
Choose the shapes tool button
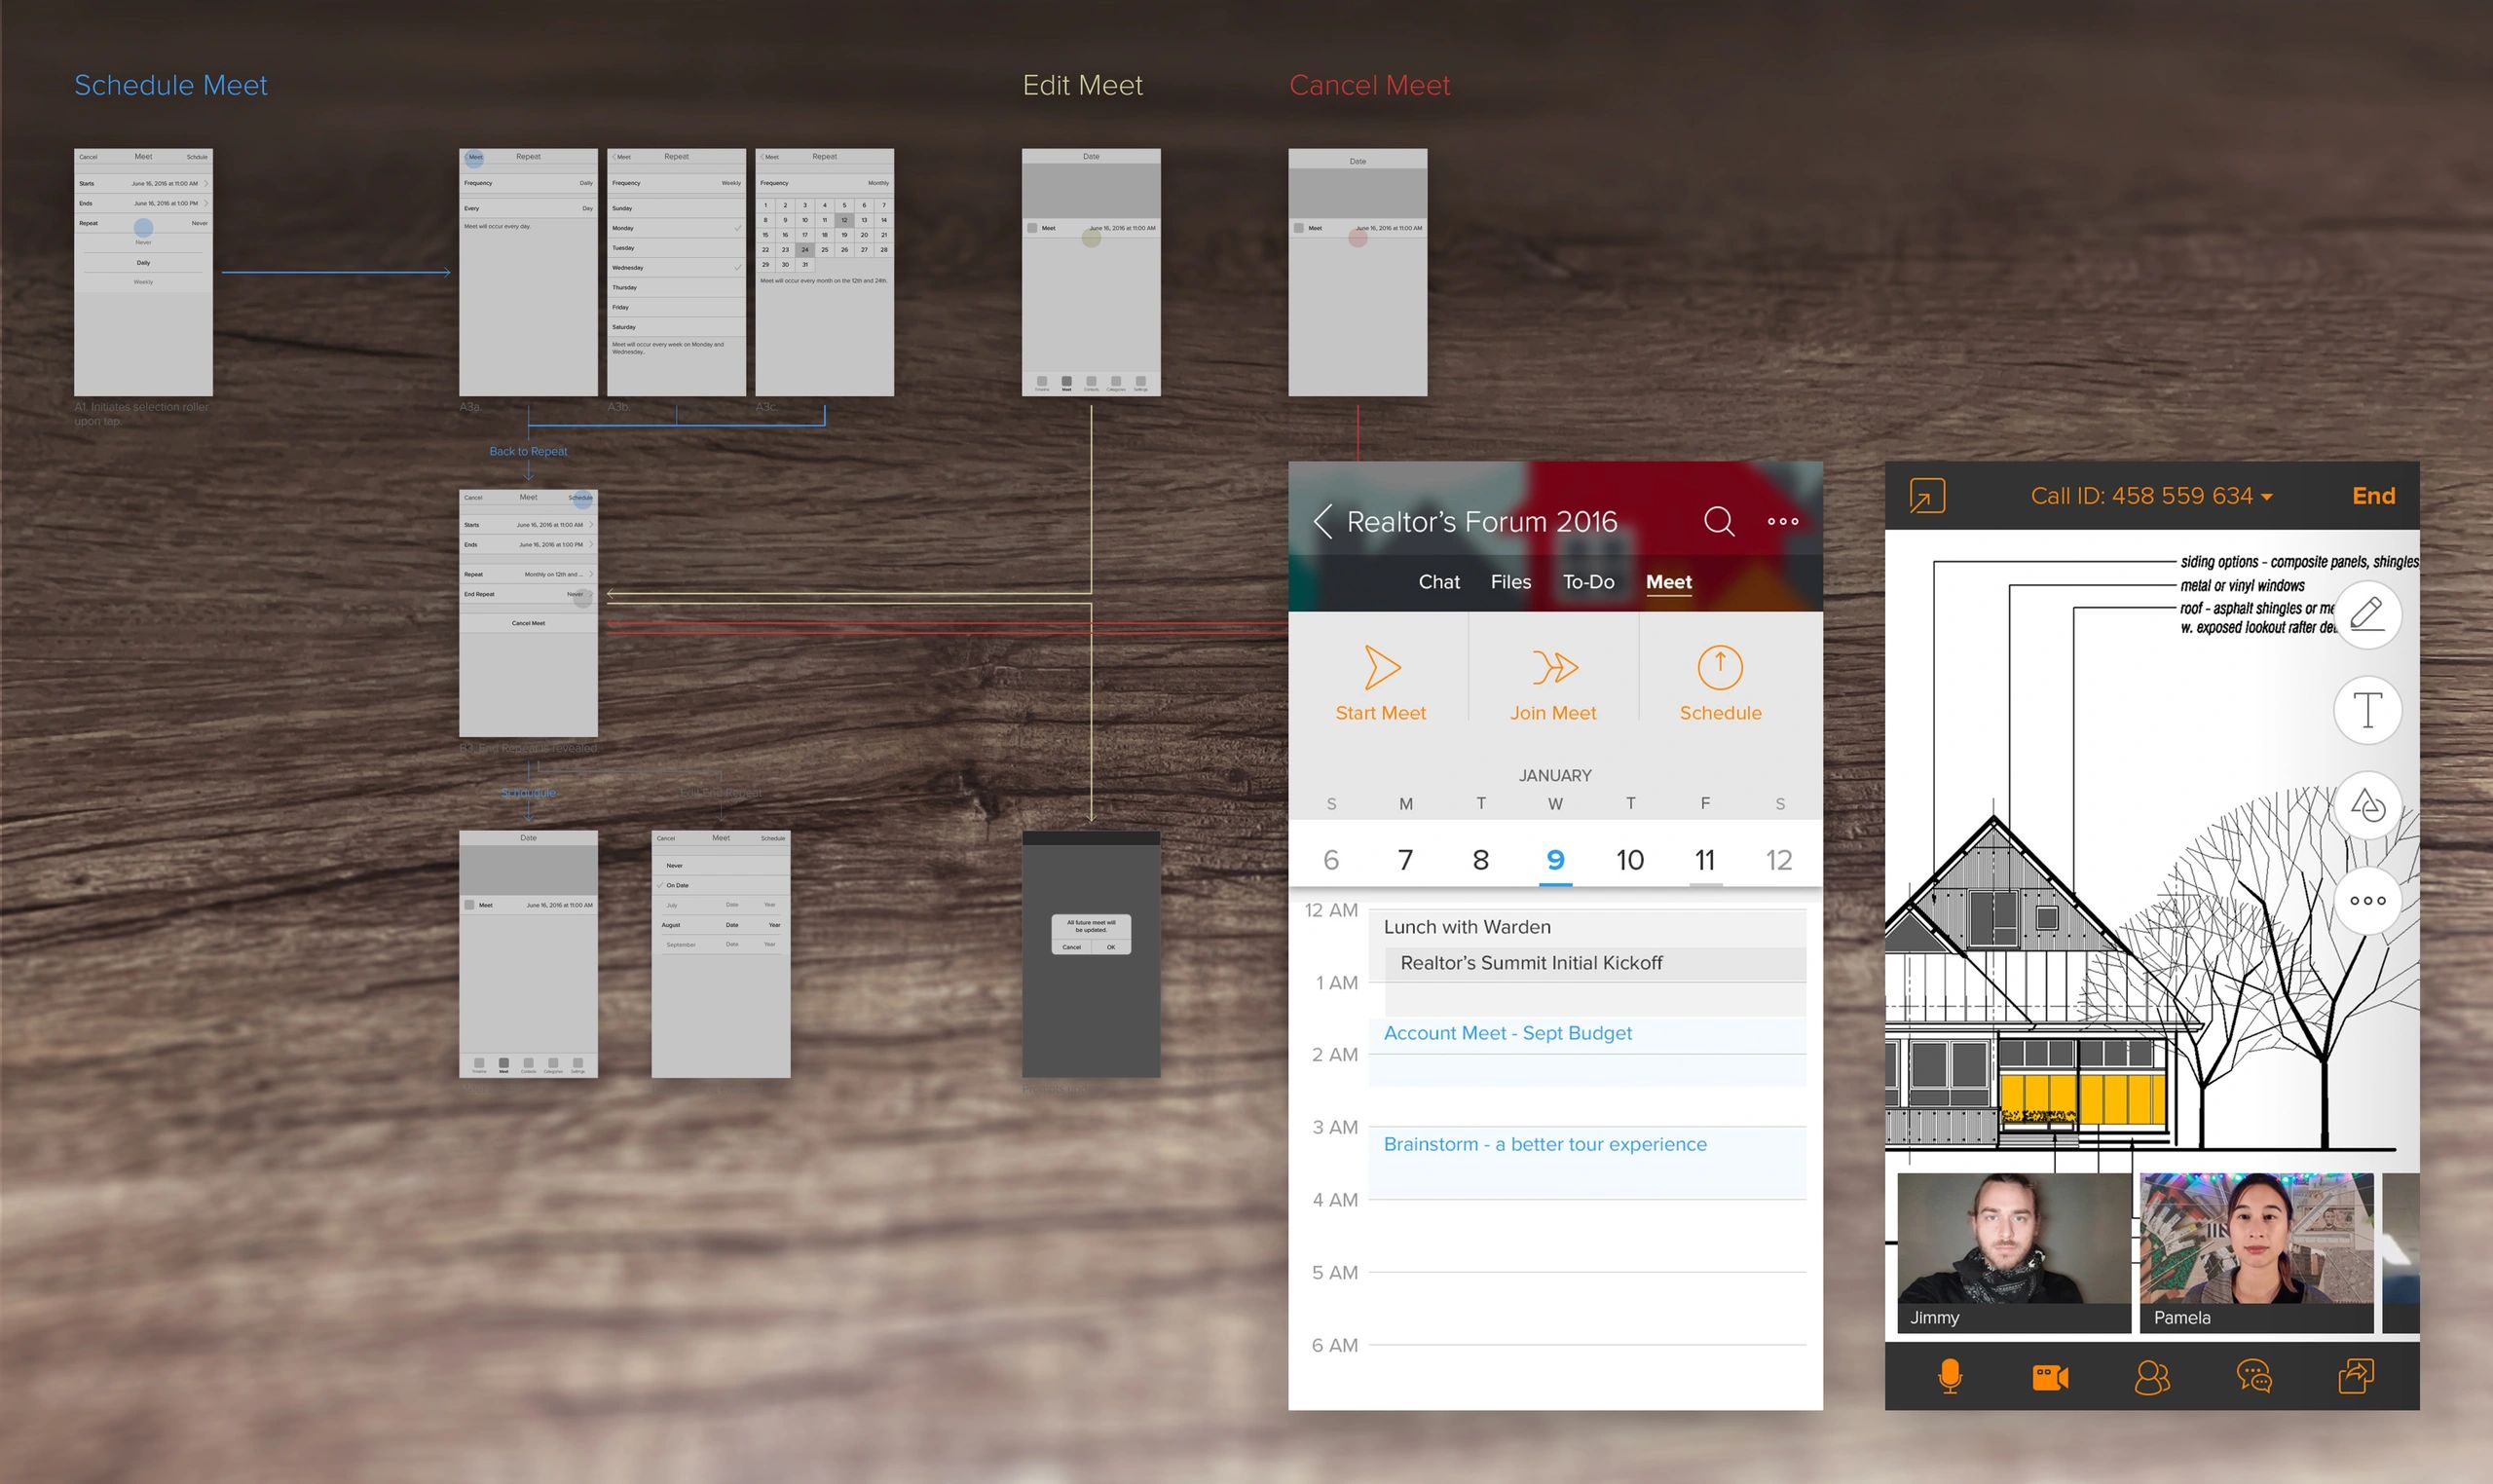[2367, 805]
